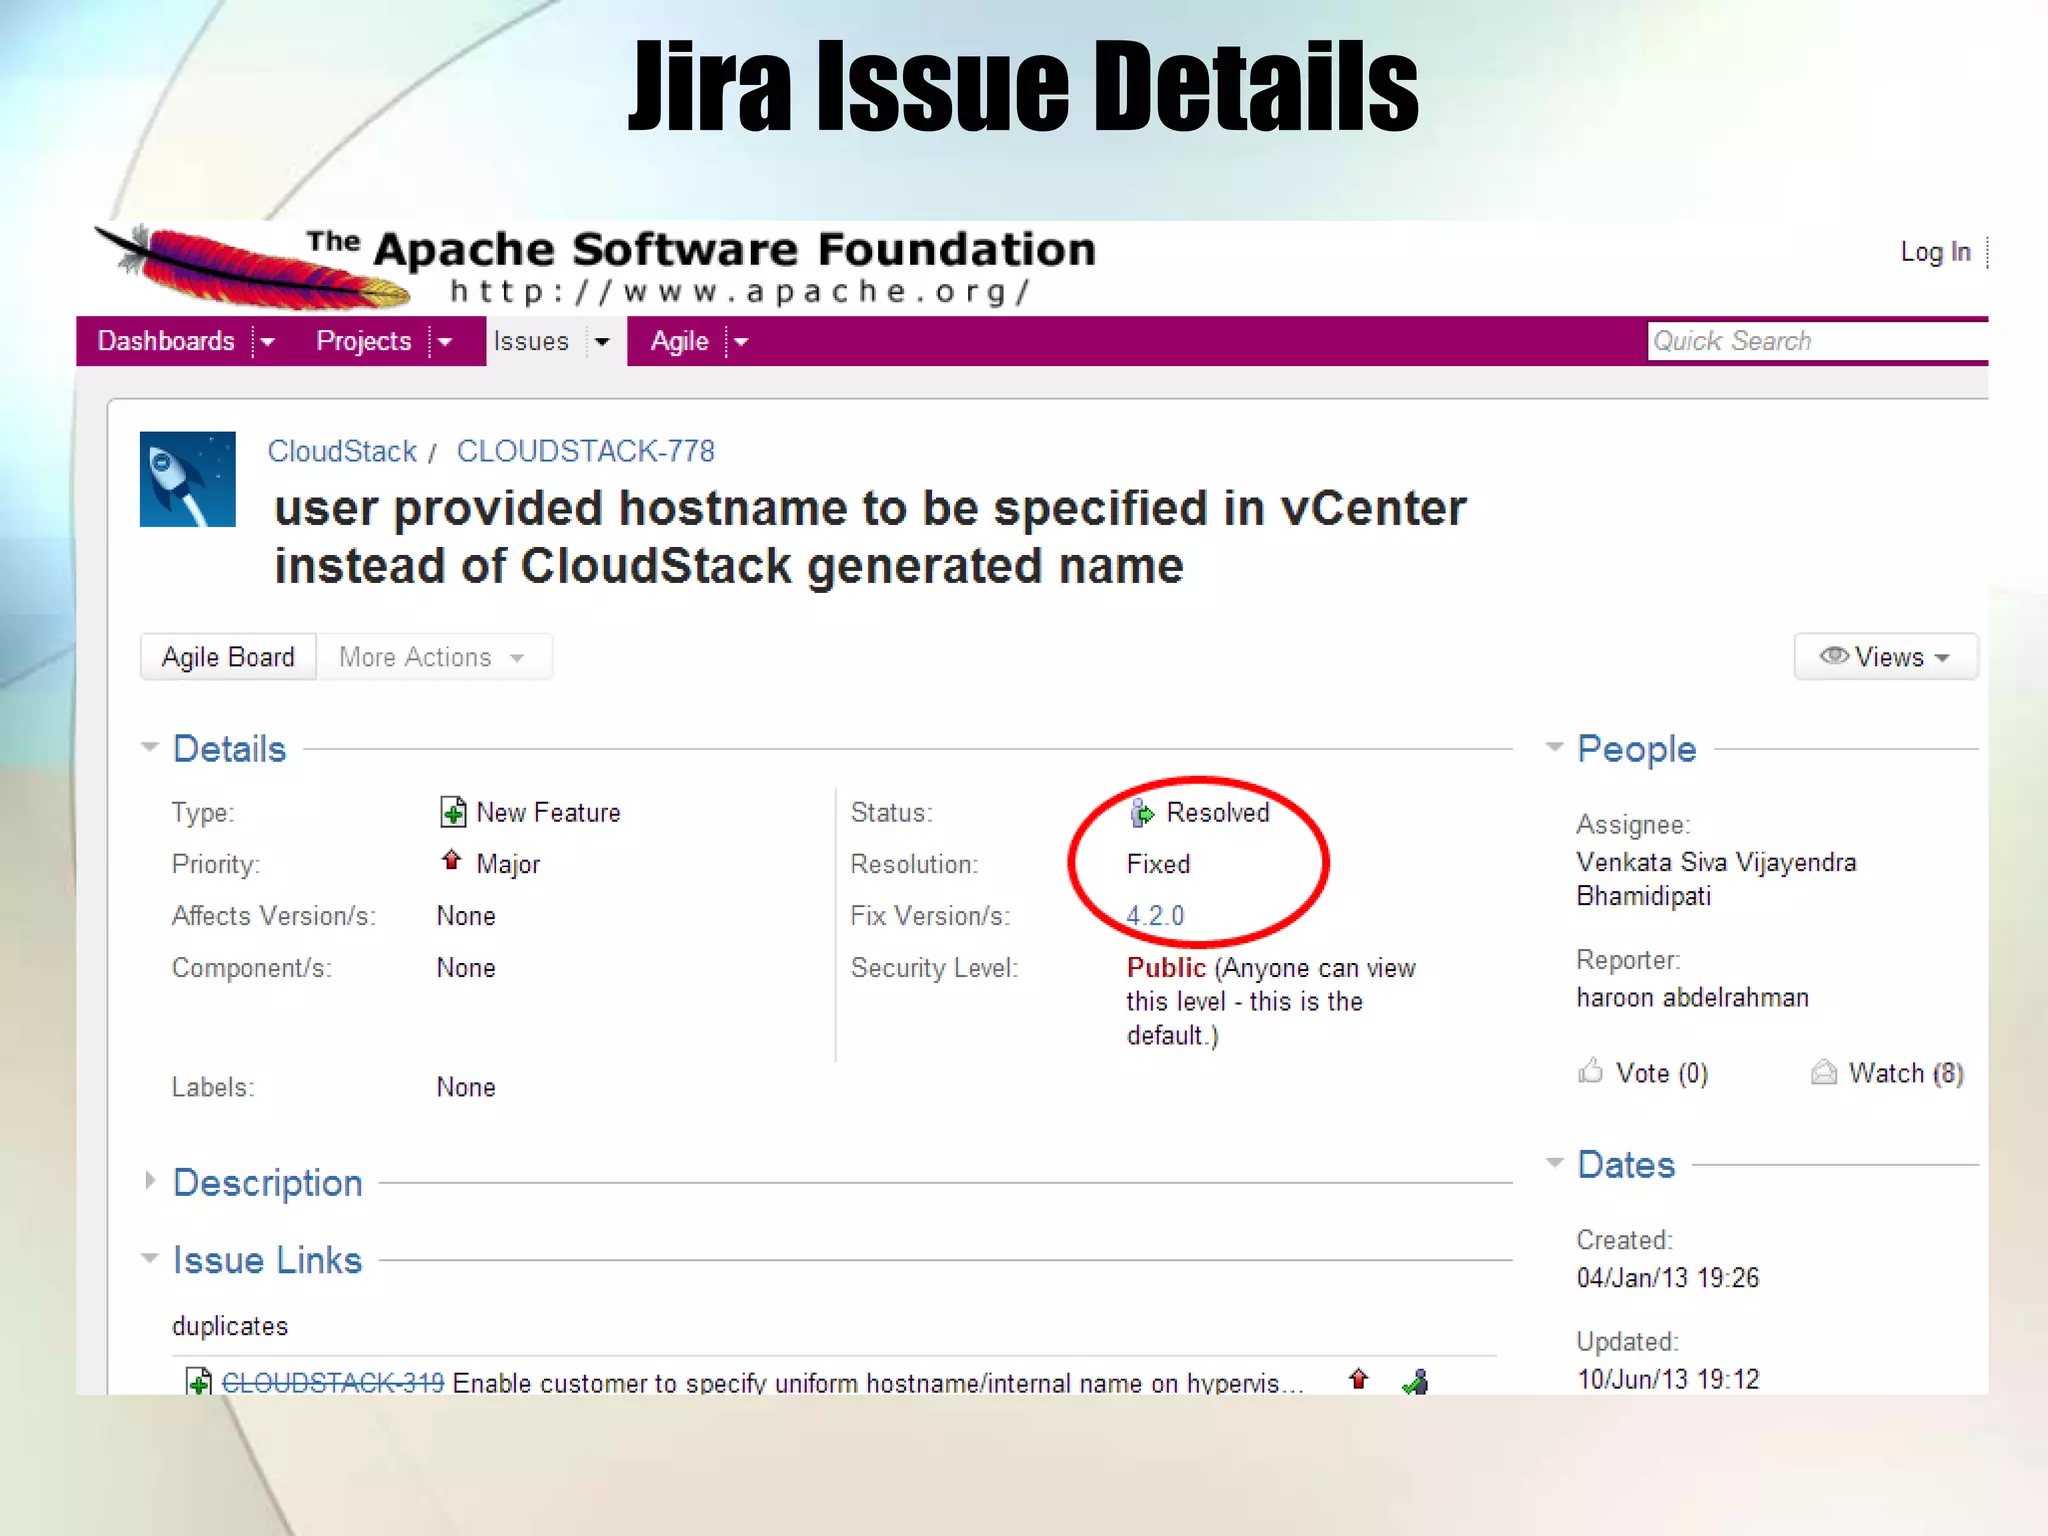This screenshot has height=1536, width=2048.
Task: Collapse the People section
Action: coord(1555,747)
